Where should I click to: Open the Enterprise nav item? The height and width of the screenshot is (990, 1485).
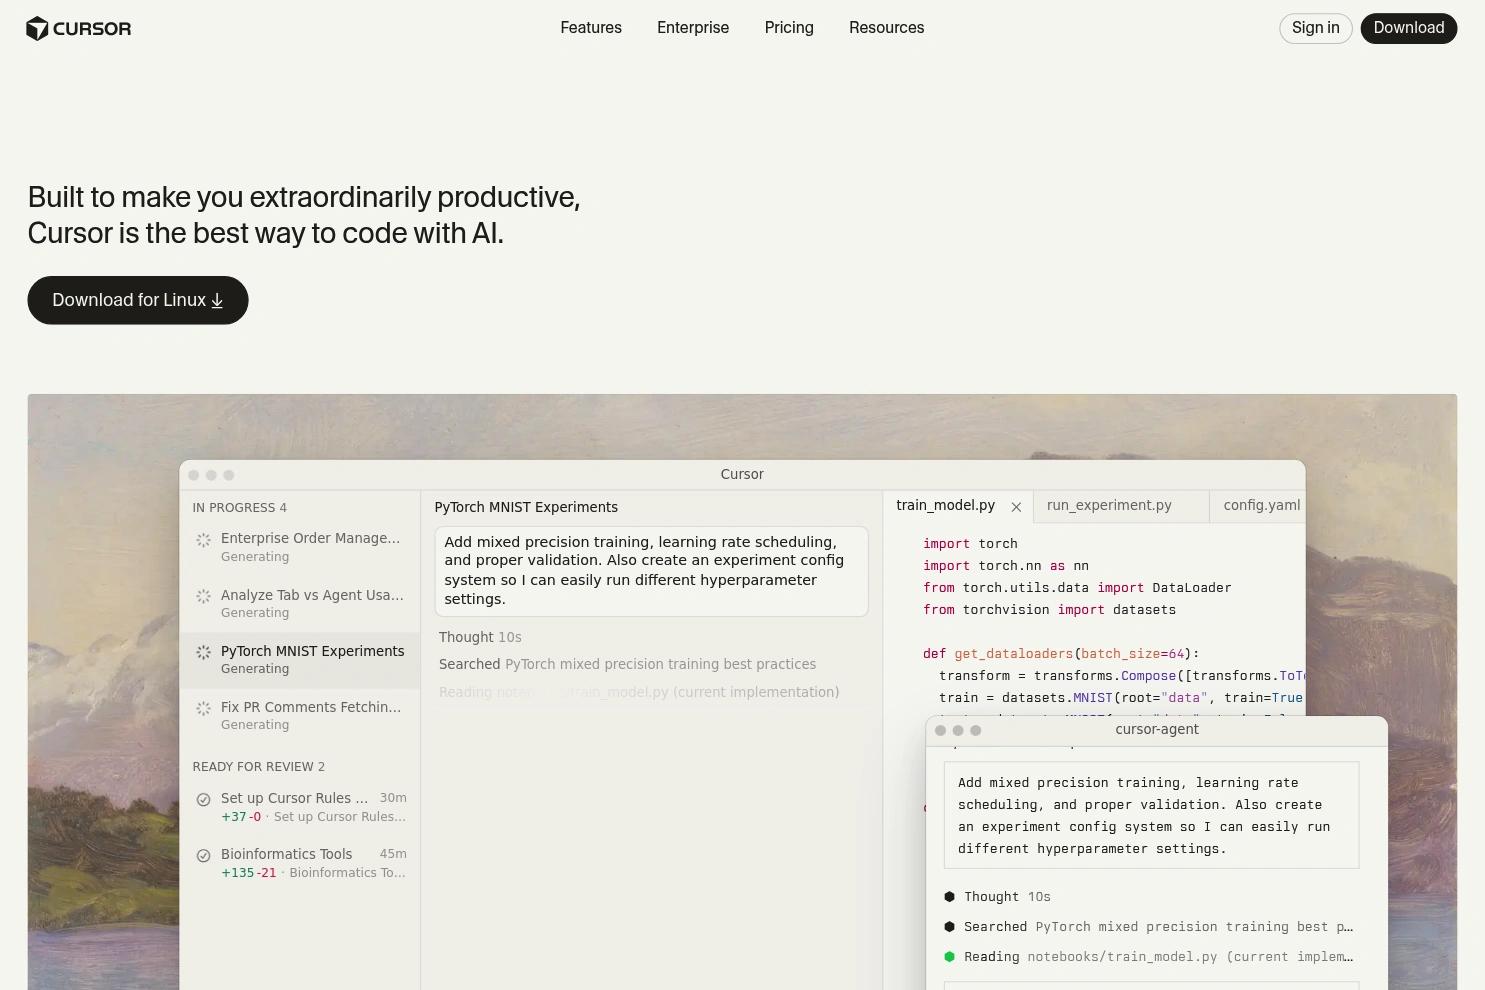coord(692,28)
